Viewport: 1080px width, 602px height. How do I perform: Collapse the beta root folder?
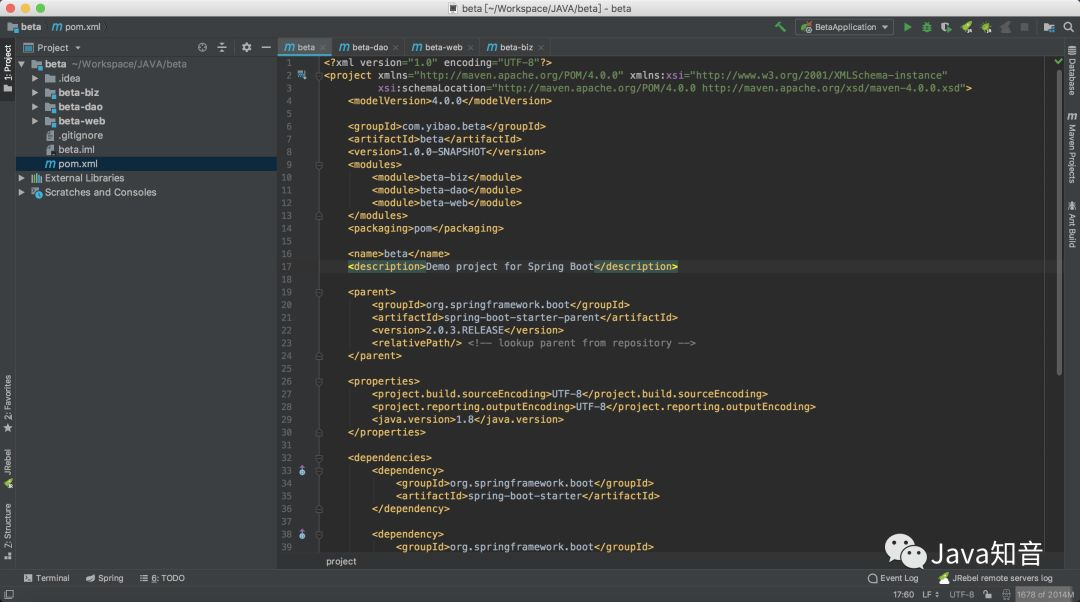coord(22,64)
